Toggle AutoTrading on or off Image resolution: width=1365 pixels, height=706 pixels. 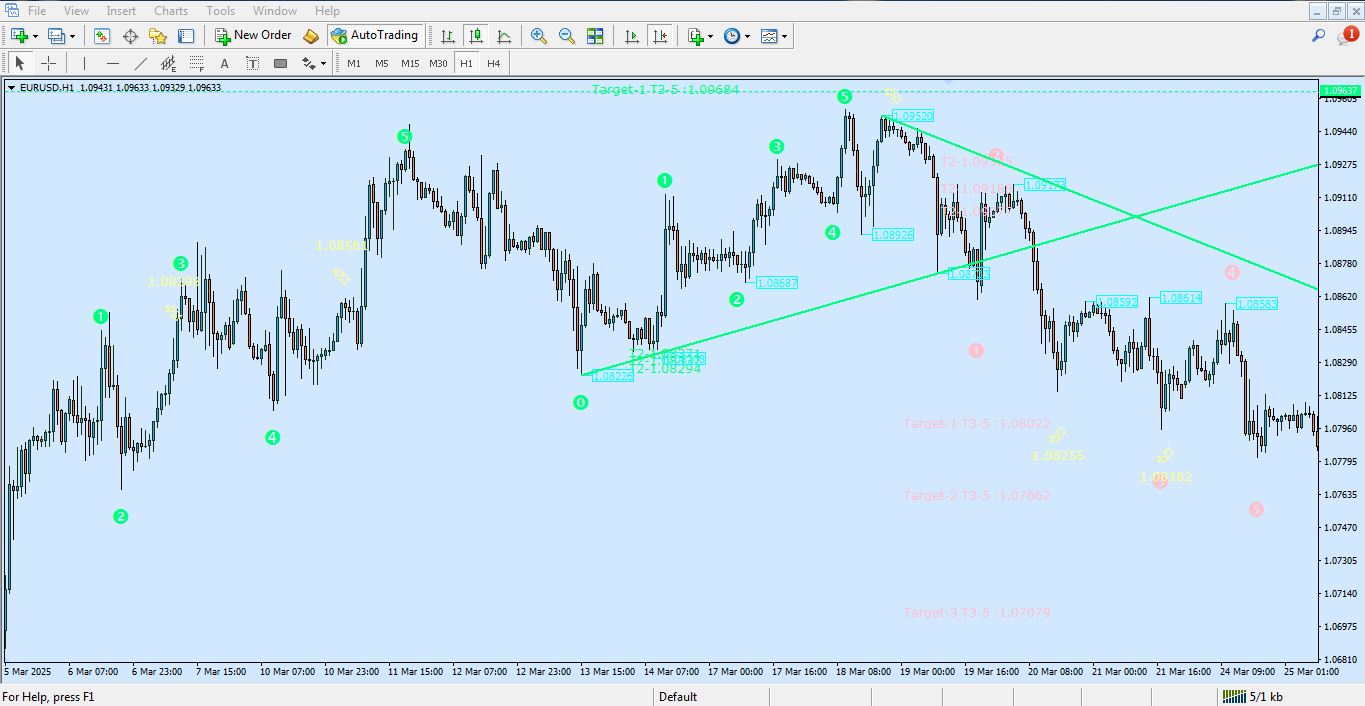click(x=376, y=35)
